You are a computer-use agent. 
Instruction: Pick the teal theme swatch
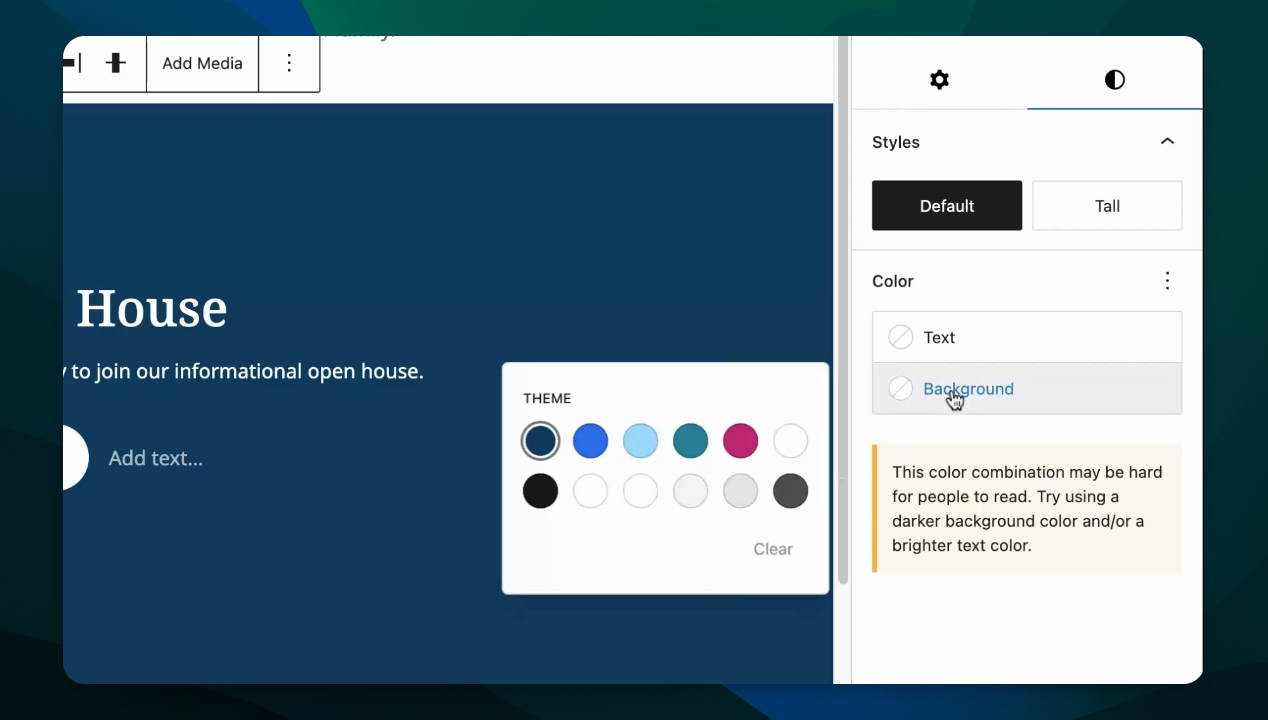(691, 441)
